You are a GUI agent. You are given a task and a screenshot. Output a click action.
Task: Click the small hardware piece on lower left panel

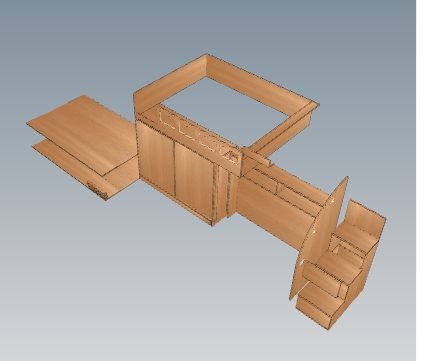click(97, 189)
